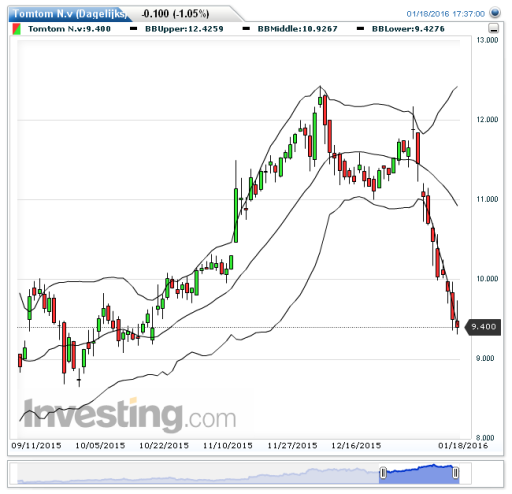The height and width of the screenshot is (494, 512).
Task: Click the BBMiddle legend marker
Action: pyautogui.click(x=246, y=29)
